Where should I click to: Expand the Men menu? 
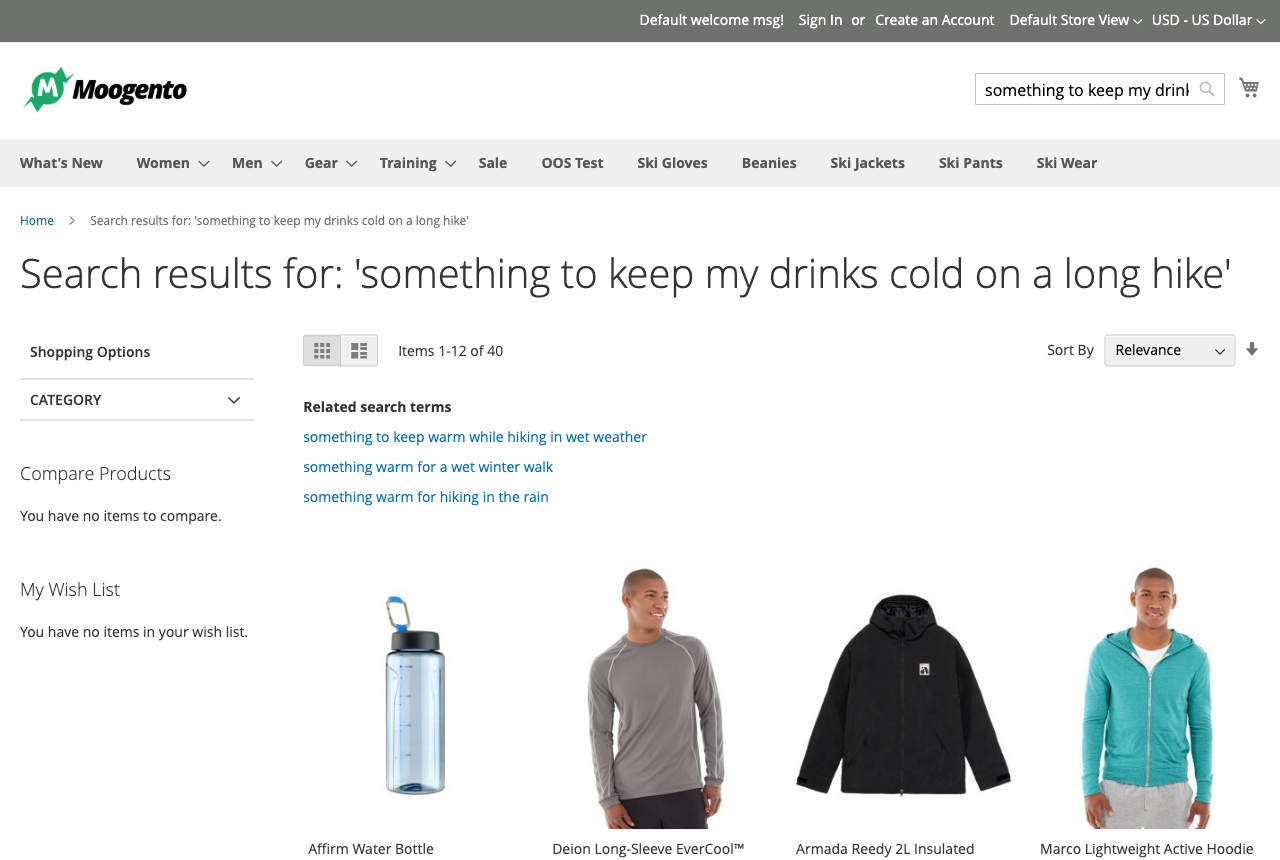click(257, 163)
